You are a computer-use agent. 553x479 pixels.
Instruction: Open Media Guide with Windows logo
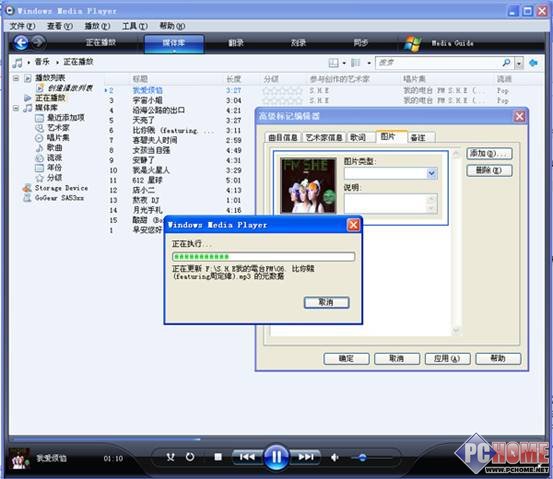coord(439,43)
